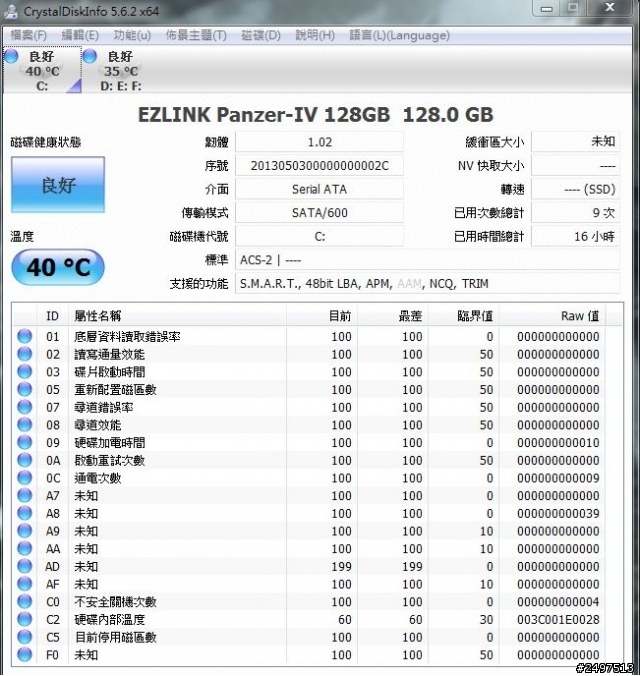This screenshot has height=676, width=640.
Task: Open the 磁碟(D) menu
Action: pos(261,35)
